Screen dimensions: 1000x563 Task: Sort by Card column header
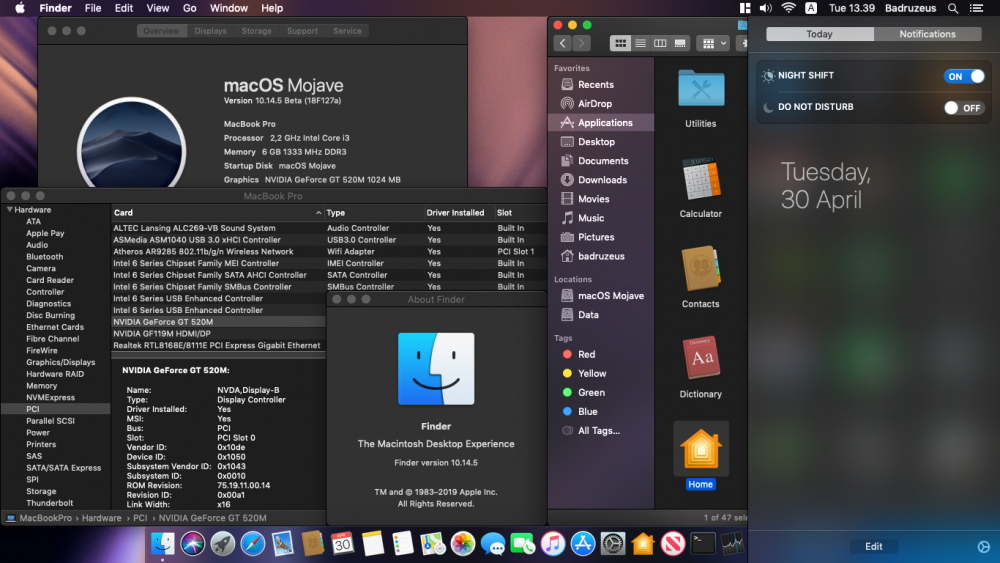(x=217, y=213)
